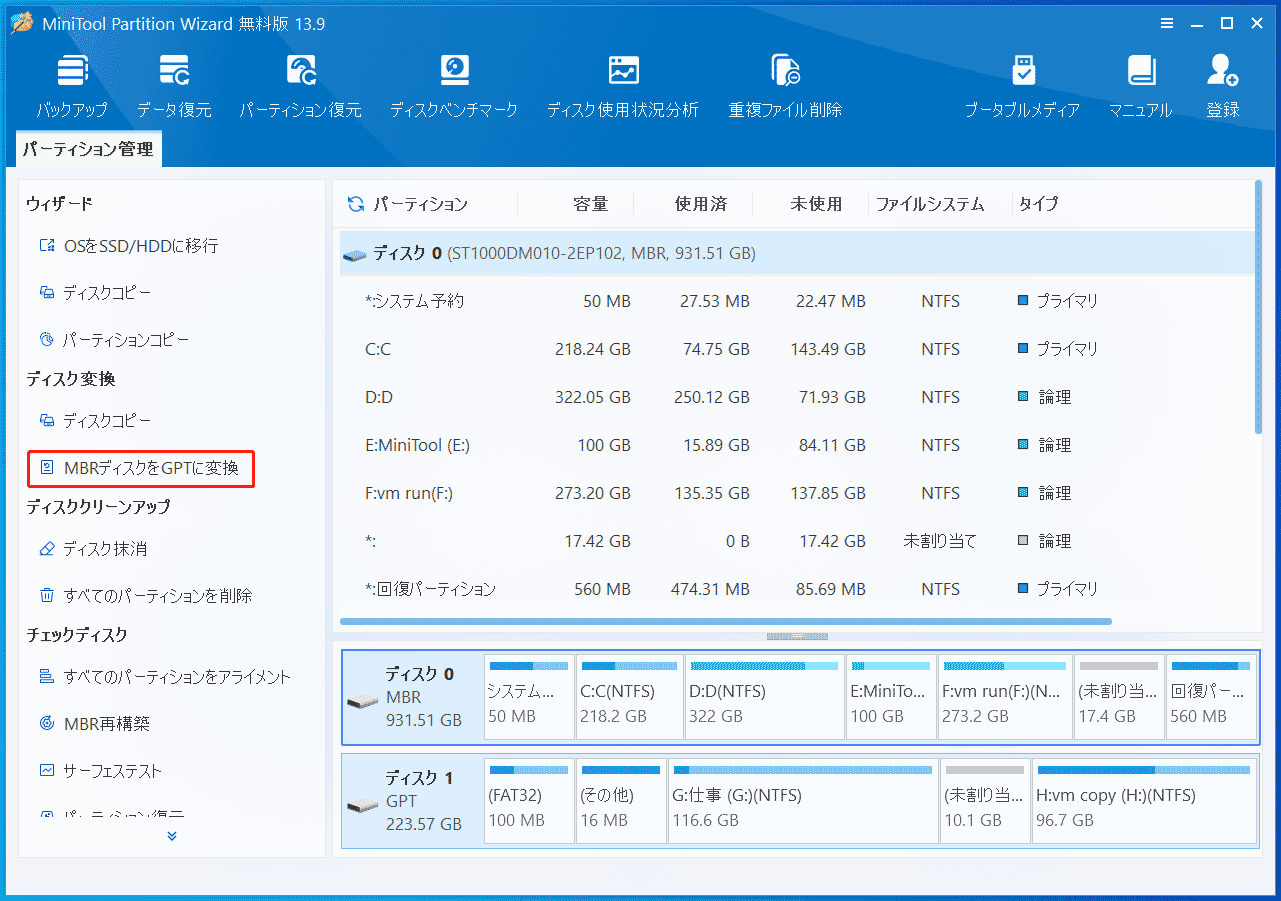Sort by ファイルシステム column header
1281x901 pixels.
(930, 204)
